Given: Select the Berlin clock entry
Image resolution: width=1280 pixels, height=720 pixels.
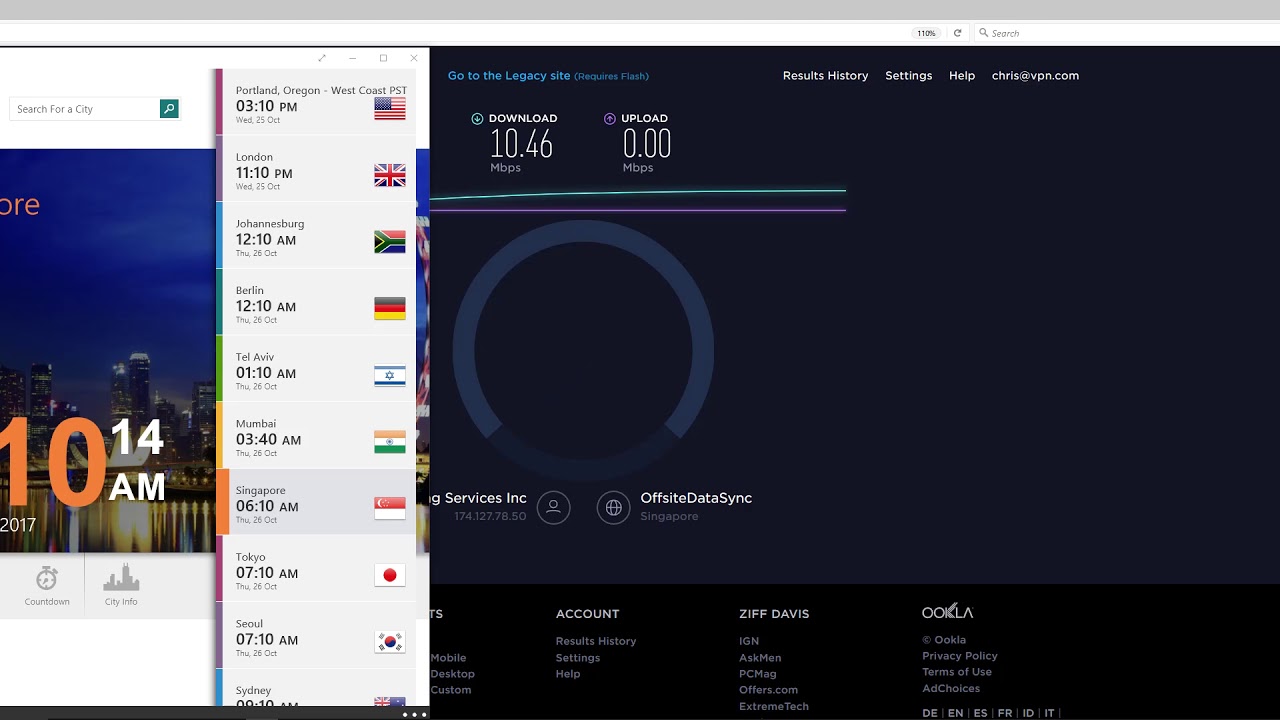Looking at the screenshot, I should [316, 303].
